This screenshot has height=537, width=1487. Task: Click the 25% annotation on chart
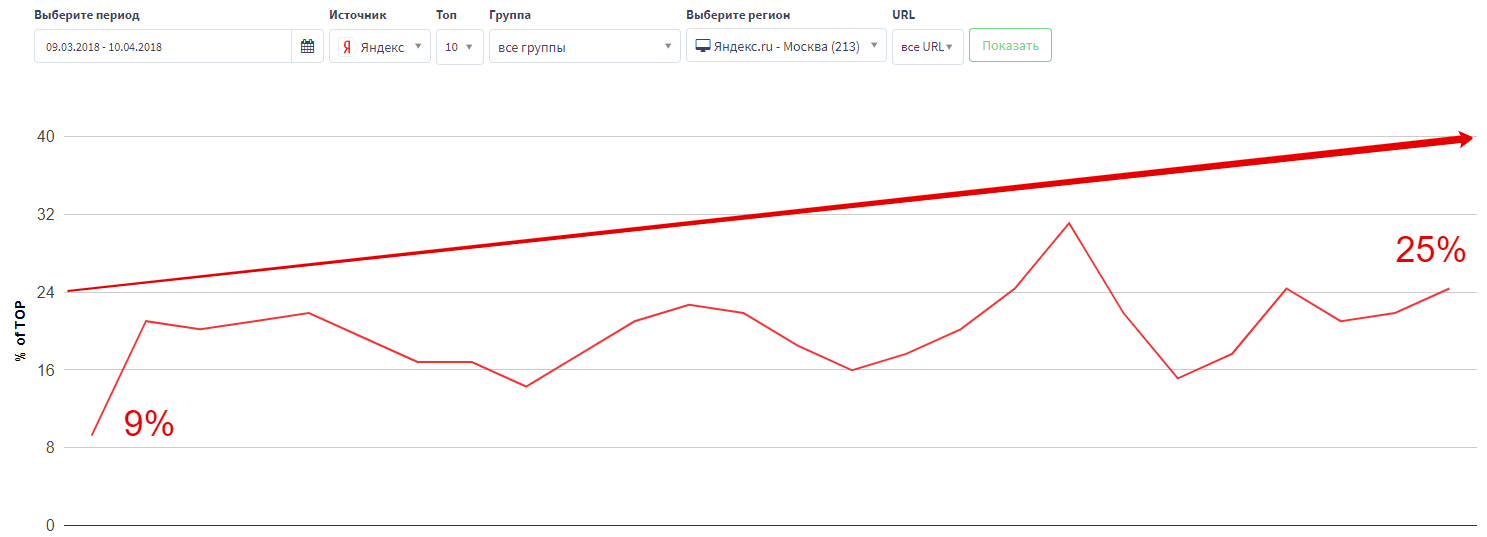coord(1430,250)
